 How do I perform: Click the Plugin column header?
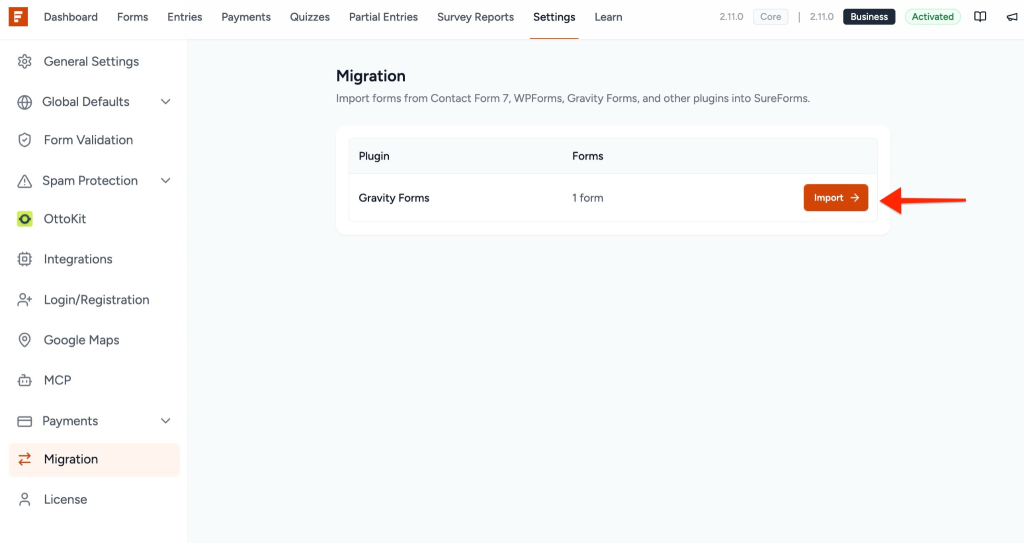pyautogui.click(x=374, y=156)
